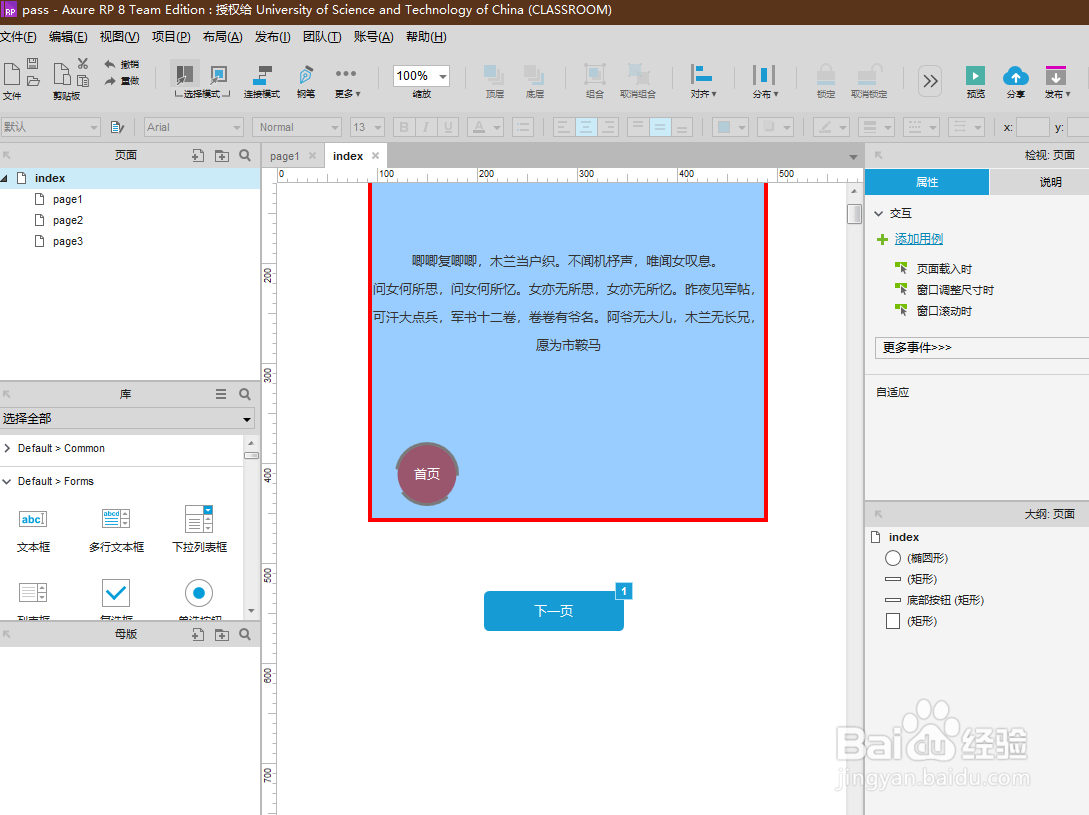Open the 布局 menu
This screenshot has width=1089, height=815.
click(x=222, y=37)
